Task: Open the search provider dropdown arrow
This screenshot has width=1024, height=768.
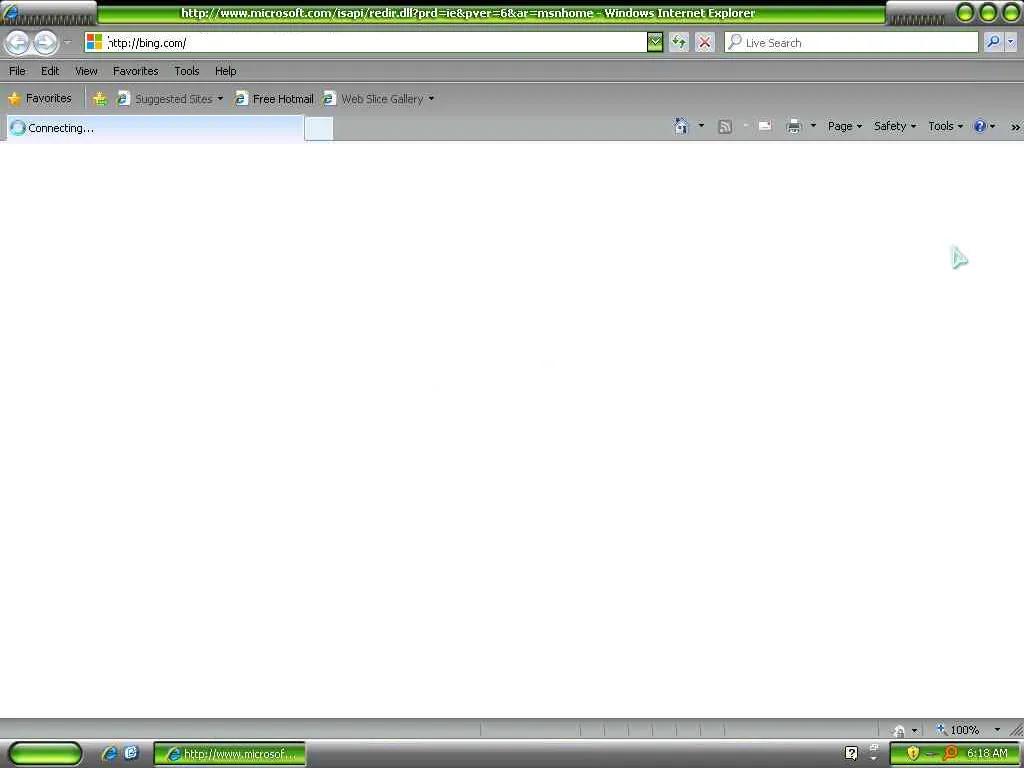Action: pos(1011,42)
